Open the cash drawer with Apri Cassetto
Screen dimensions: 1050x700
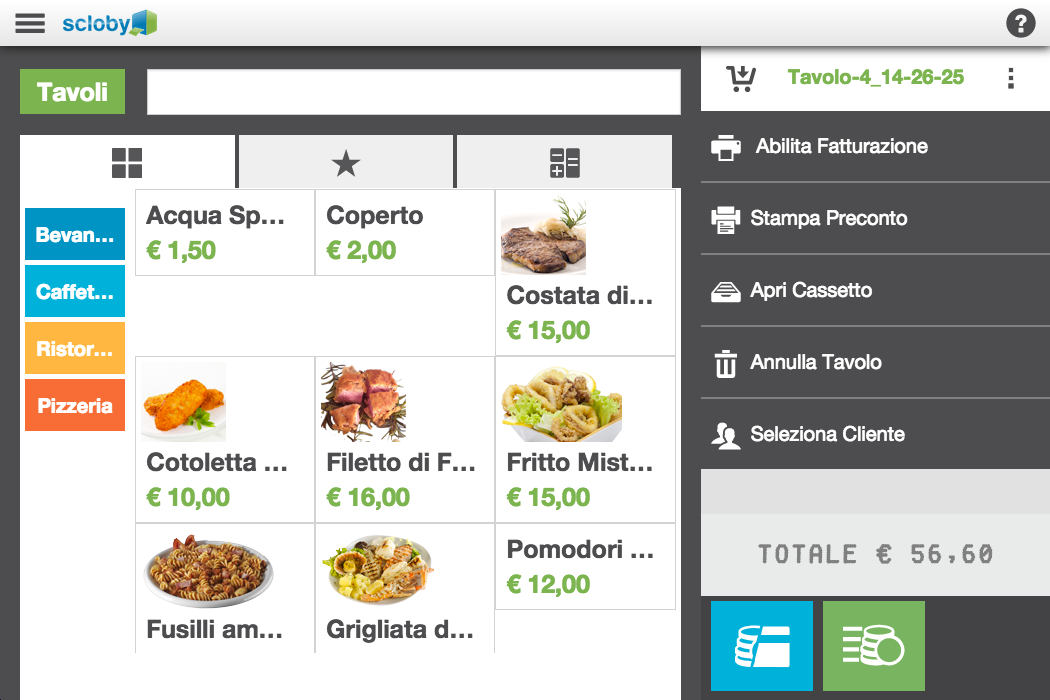pyautogui.click(x=810, y=291)
